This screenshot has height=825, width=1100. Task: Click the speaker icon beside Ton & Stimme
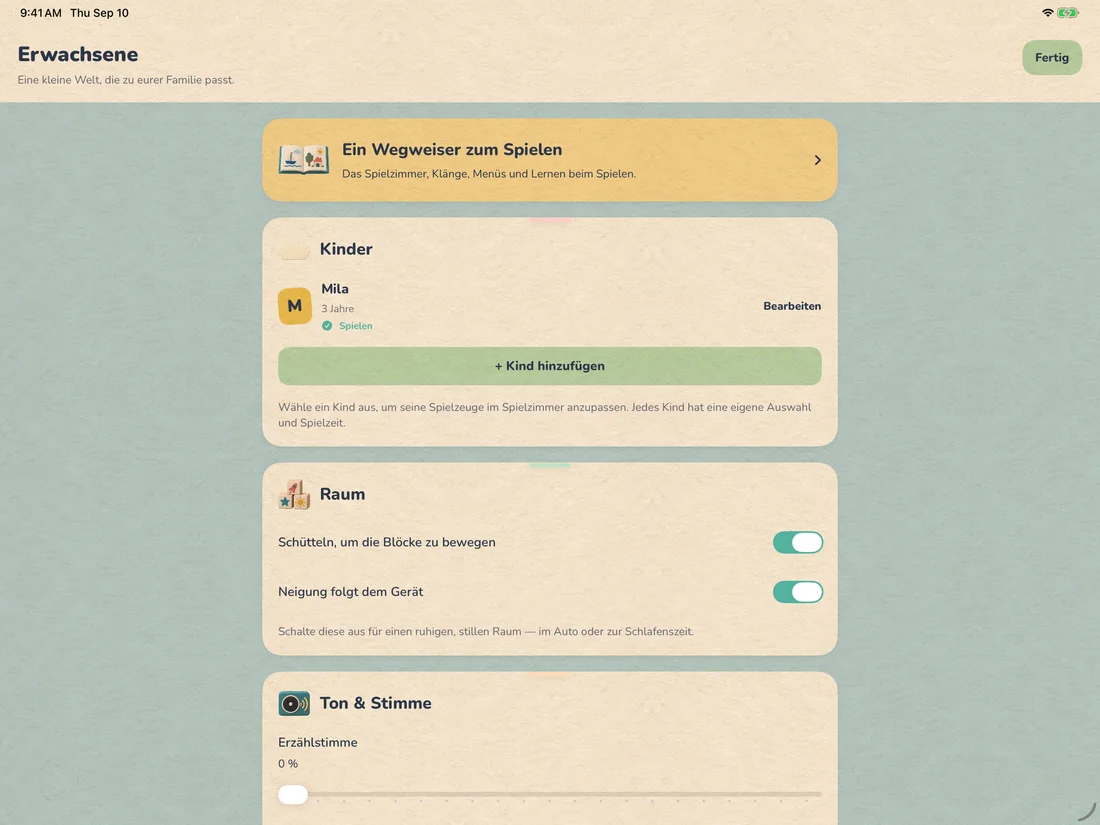tap(294, 703)
